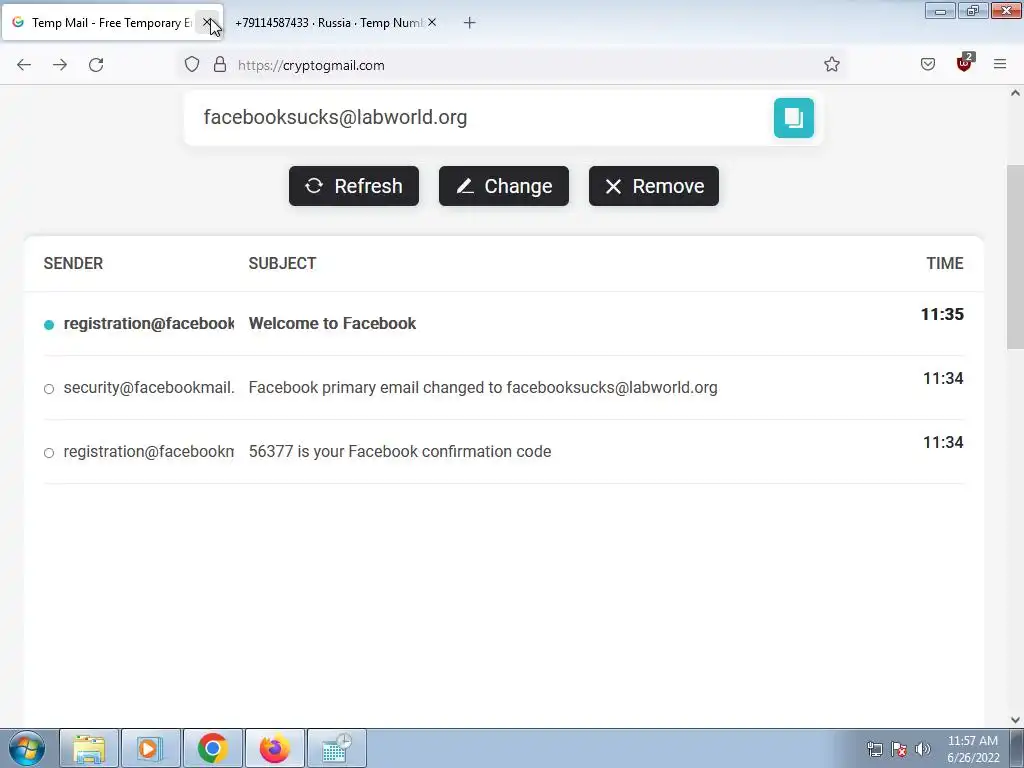Viewport: 1024px width, 768px height.
Task: Open Google Chrome from the taskbar
Action: (x=212, y=748)
